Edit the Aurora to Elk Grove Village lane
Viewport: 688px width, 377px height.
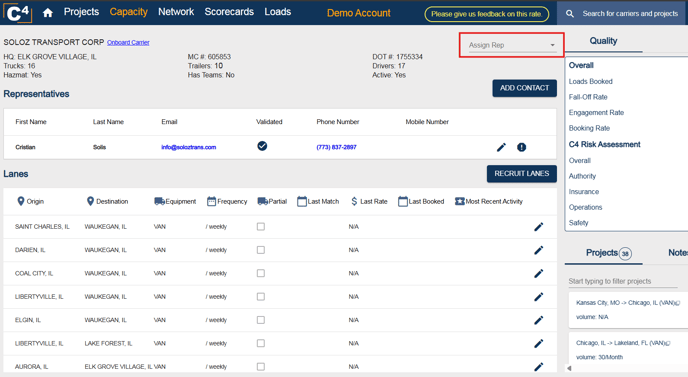pyautogui.click(x=538, y=366)
